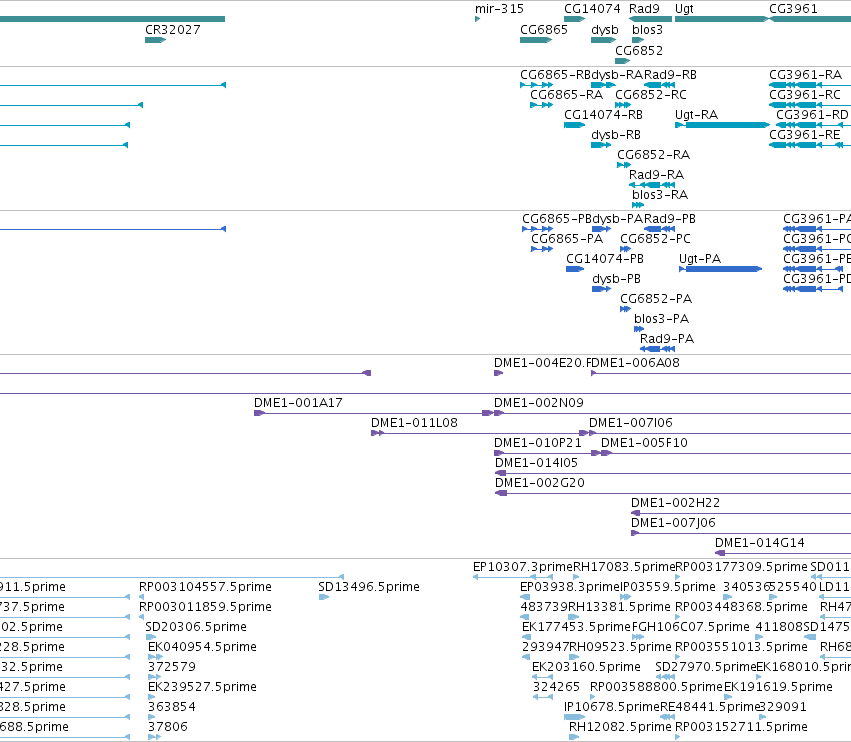Select the Ugt-PA protein label
851x742 pixels.
click(x=700, y=259)
